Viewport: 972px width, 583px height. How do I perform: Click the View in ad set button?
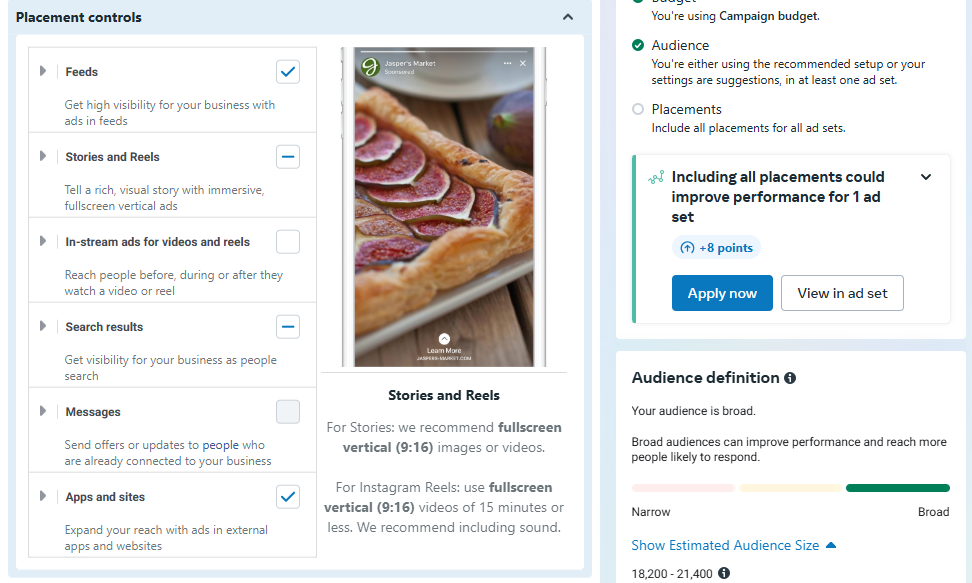click(x=842, y=293)
